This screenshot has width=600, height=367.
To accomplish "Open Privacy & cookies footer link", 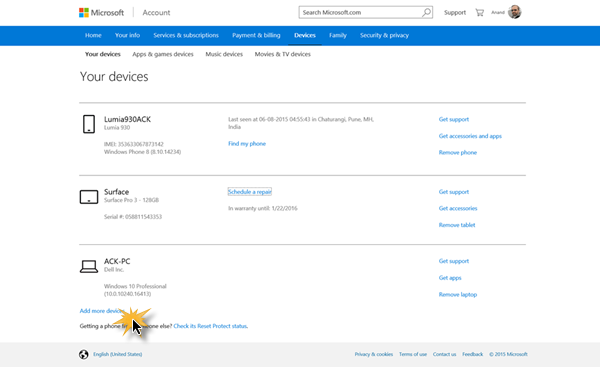I will [x=373, y=354].
